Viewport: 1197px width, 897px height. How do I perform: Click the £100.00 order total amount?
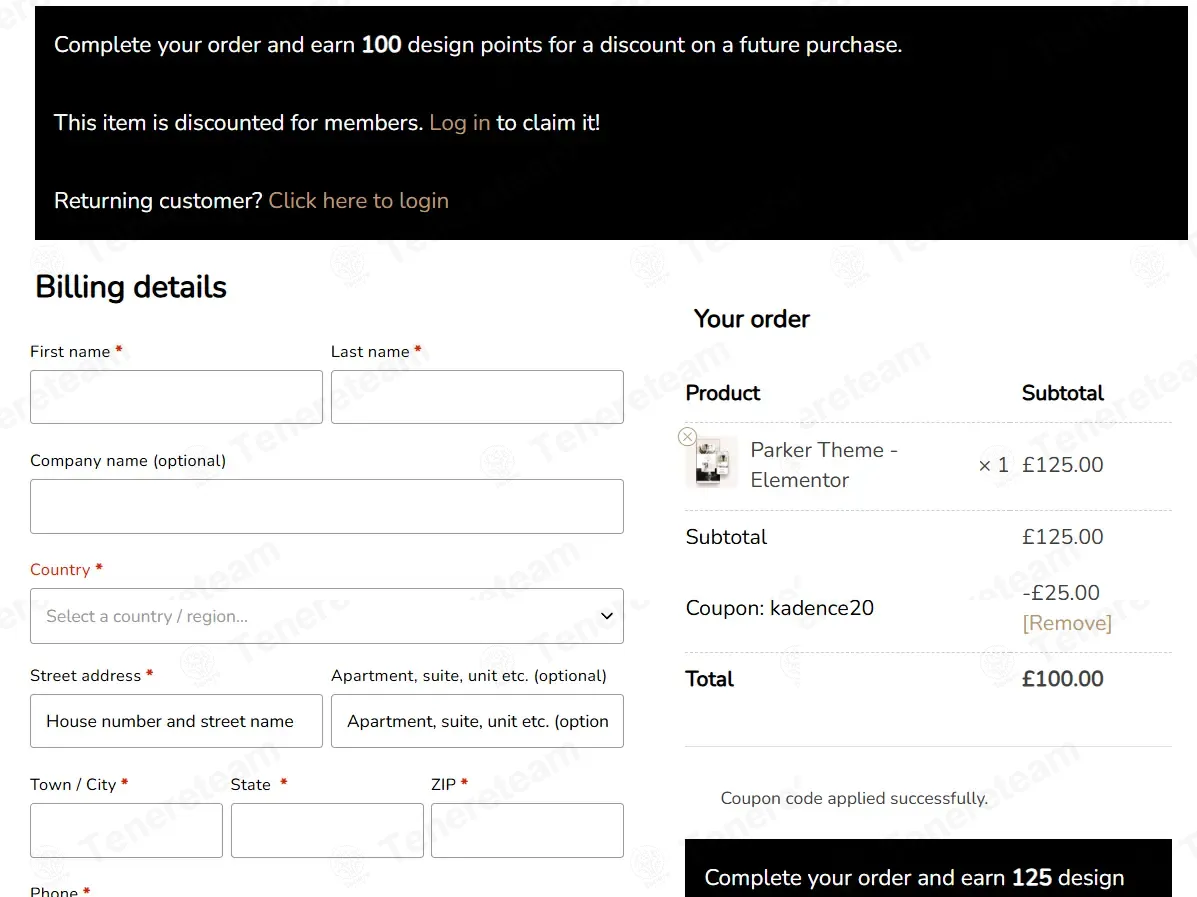pyautogui.click(x=1062, y=679)
